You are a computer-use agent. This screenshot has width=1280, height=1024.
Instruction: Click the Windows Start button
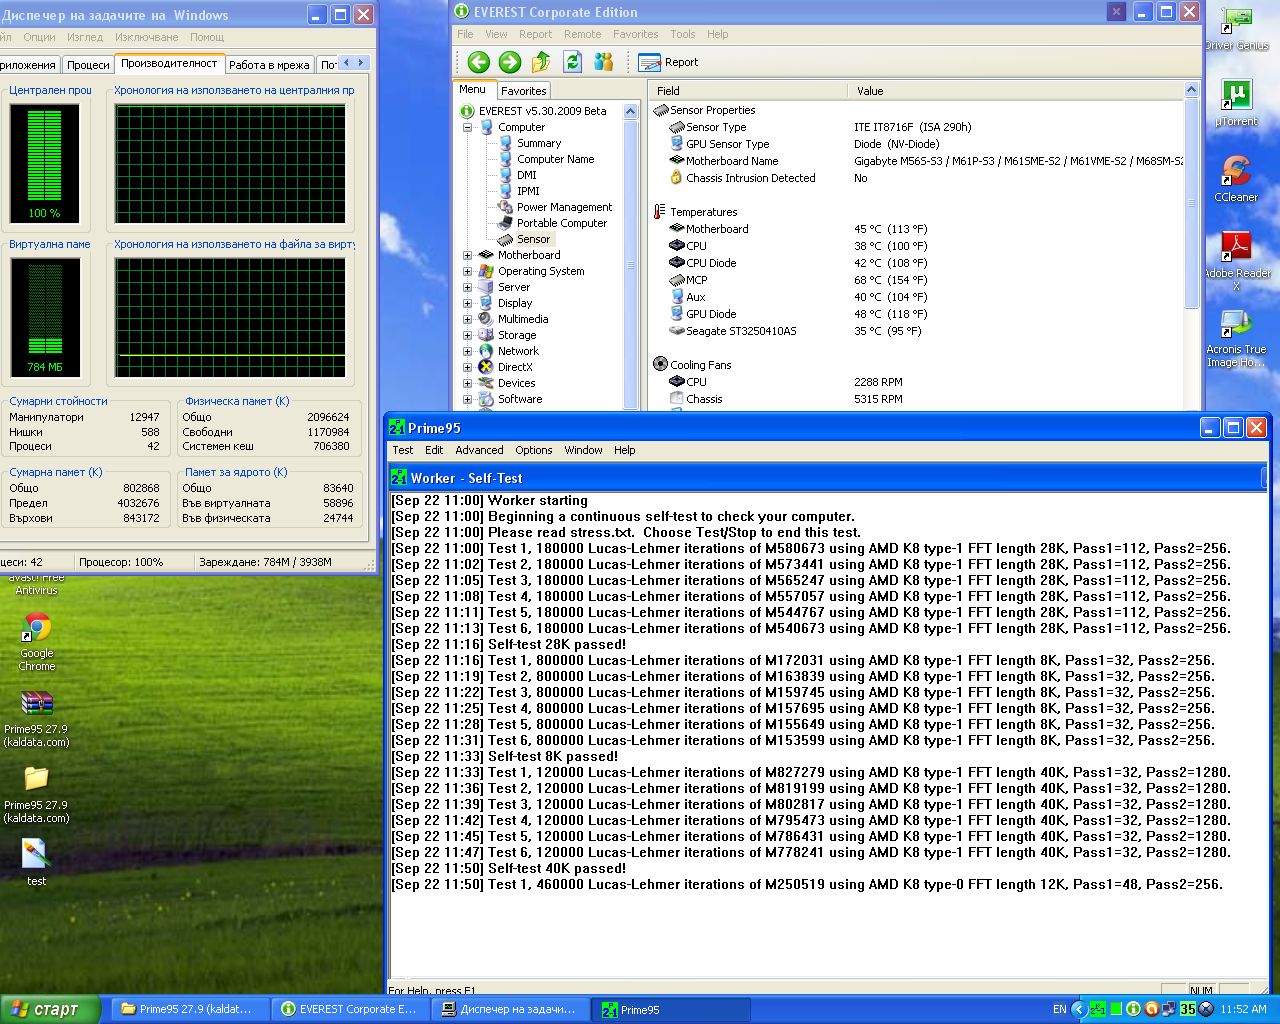(x=50, y=1009)
